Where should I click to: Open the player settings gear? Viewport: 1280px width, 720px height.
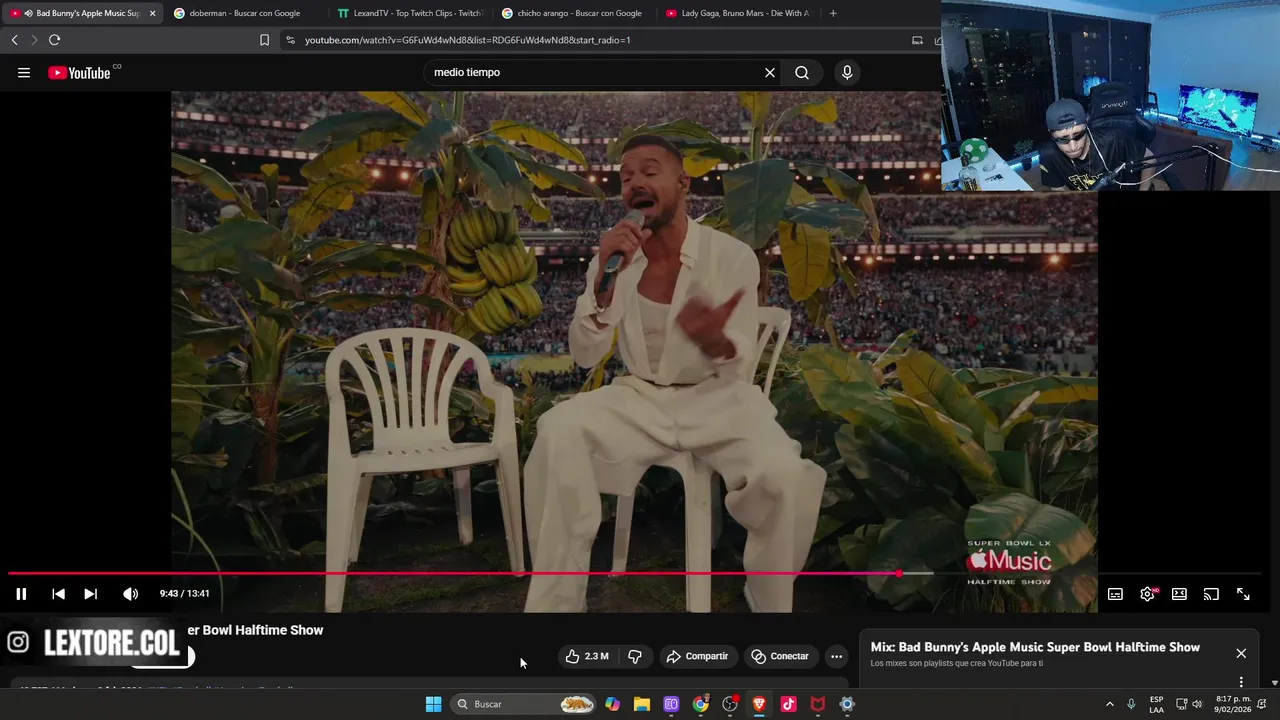[x=1147, y=594]
